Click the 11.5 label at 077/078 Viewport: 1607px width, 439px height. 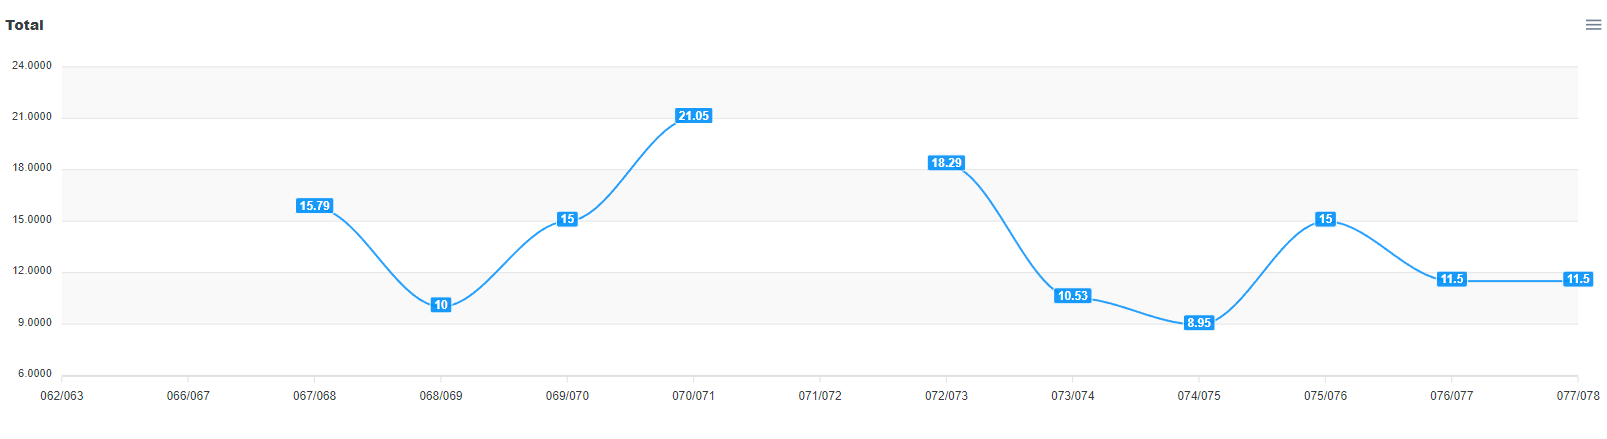[x=1578, y=279]
